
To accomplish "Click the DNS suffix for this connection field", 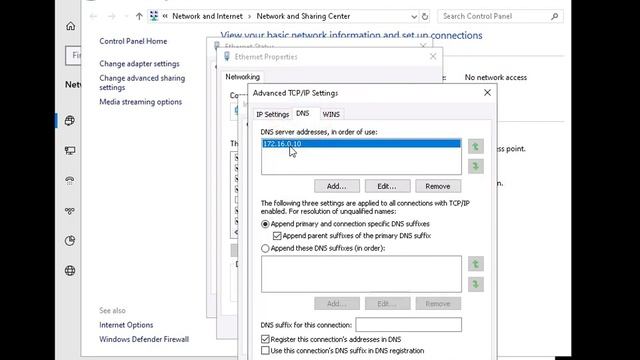I will coord(409,325).
